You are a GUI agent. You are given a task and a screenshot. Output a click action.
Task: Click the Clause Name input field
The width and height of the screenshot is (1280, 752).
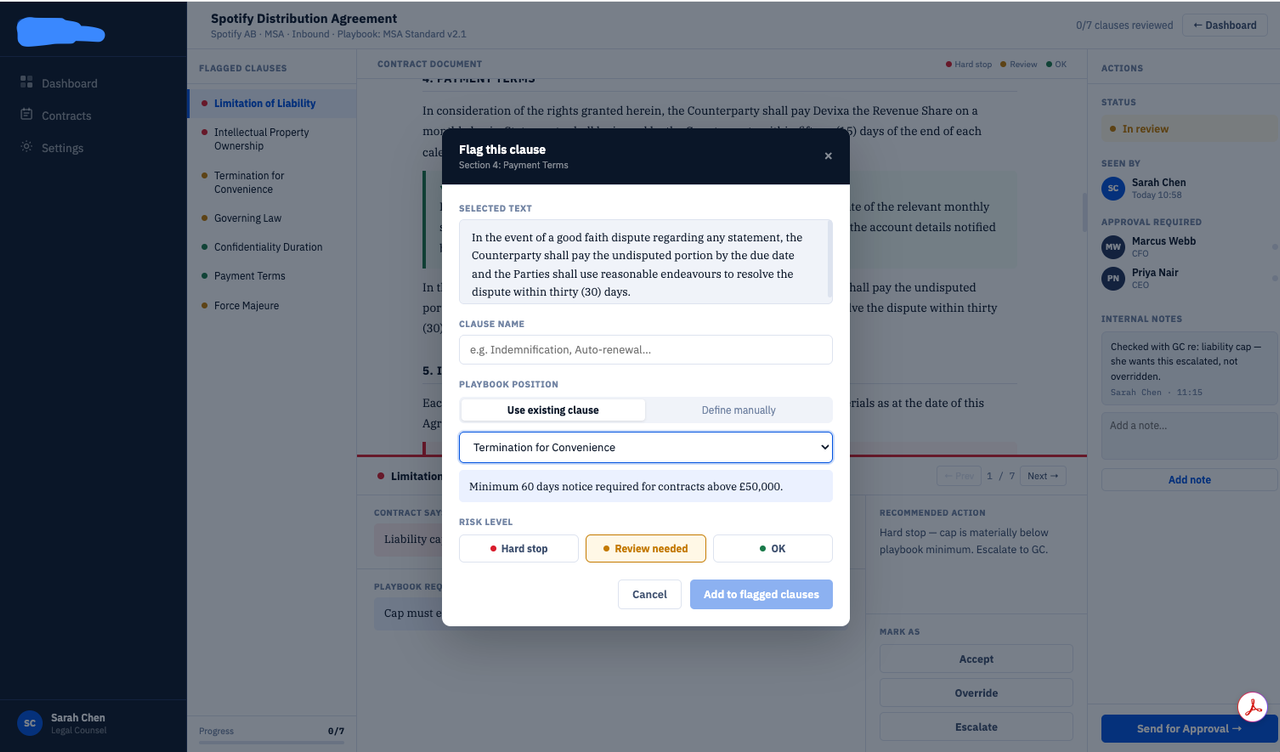tap(646, 350)
